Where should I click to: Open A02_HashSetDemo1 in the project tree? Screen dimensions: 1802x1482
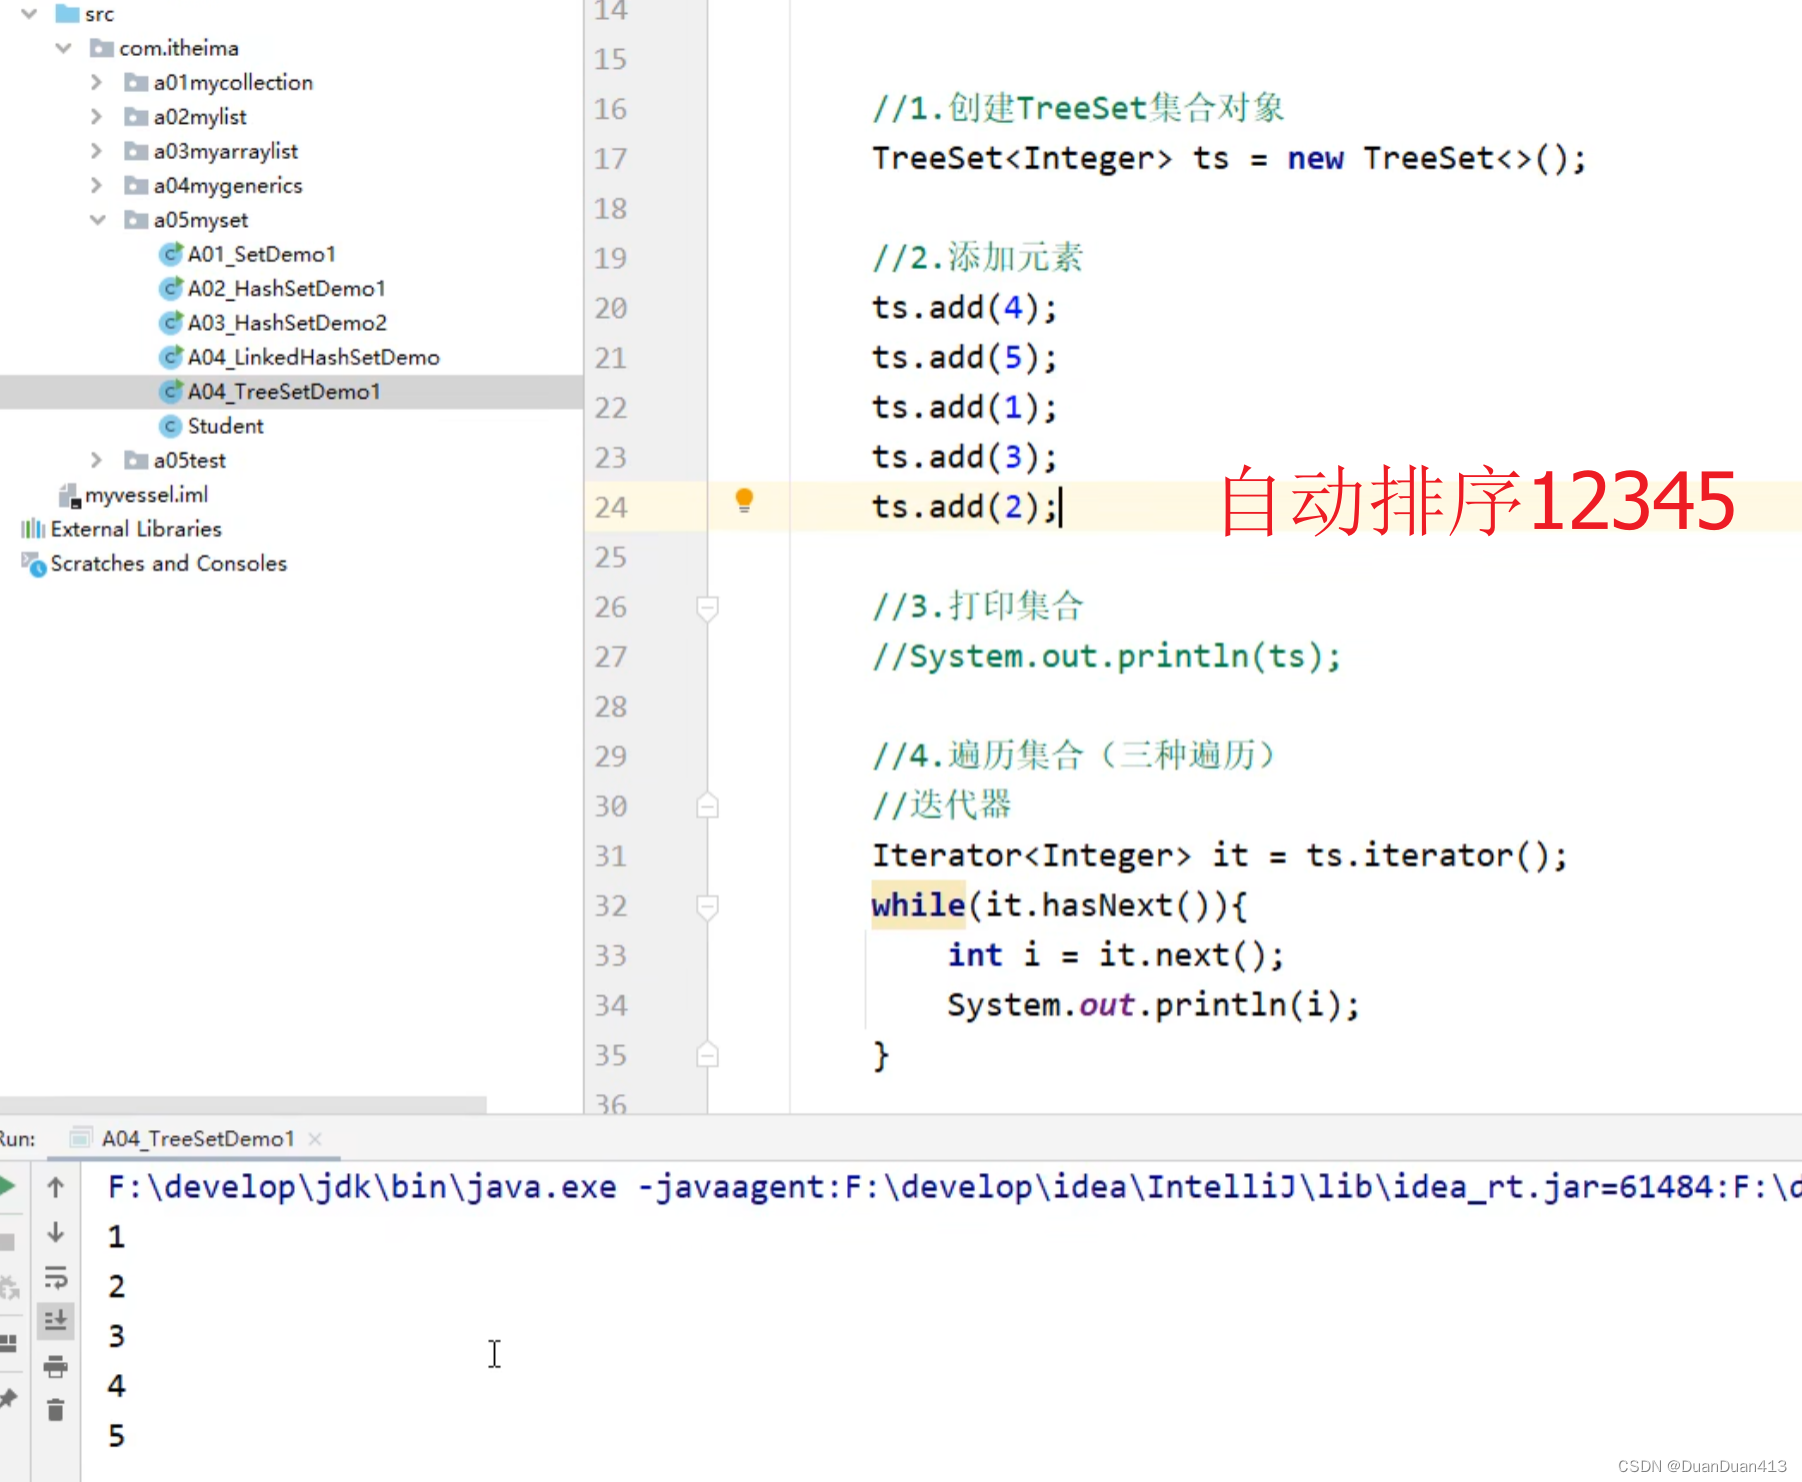(287, 288)
